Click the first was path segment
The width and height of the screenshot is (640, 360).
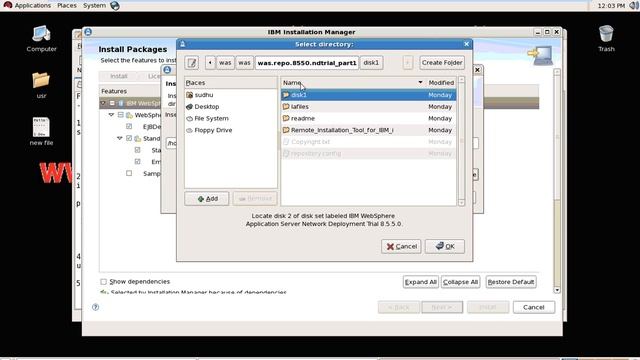(x=225, y=63)
